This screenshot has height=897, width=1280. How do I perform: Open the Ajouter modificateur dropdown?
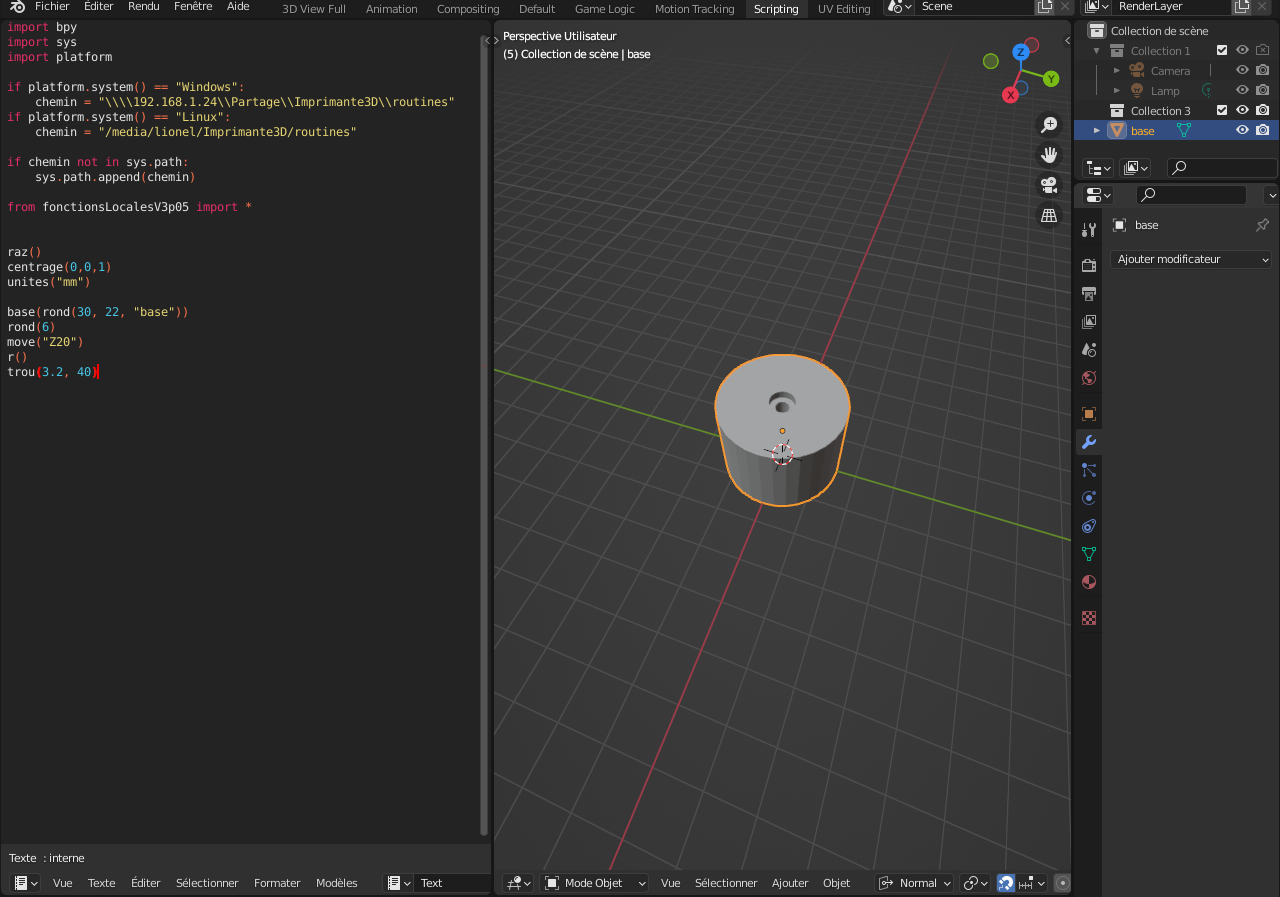[1192, 259]
